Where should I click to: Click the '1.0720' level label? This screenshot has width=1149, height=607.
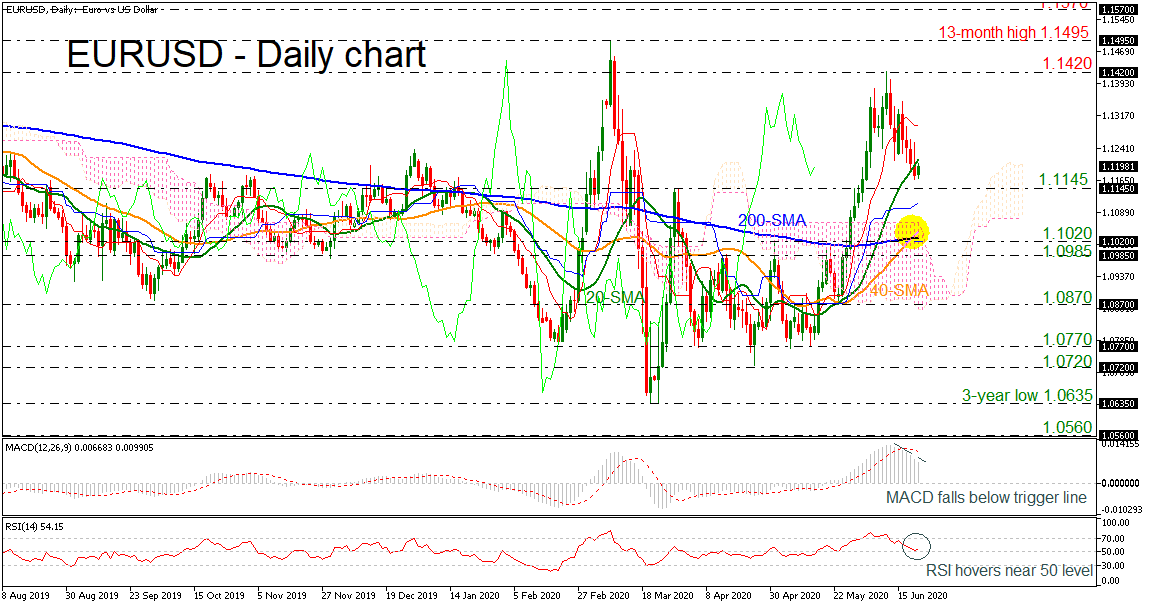click(x=1068, y=361)
